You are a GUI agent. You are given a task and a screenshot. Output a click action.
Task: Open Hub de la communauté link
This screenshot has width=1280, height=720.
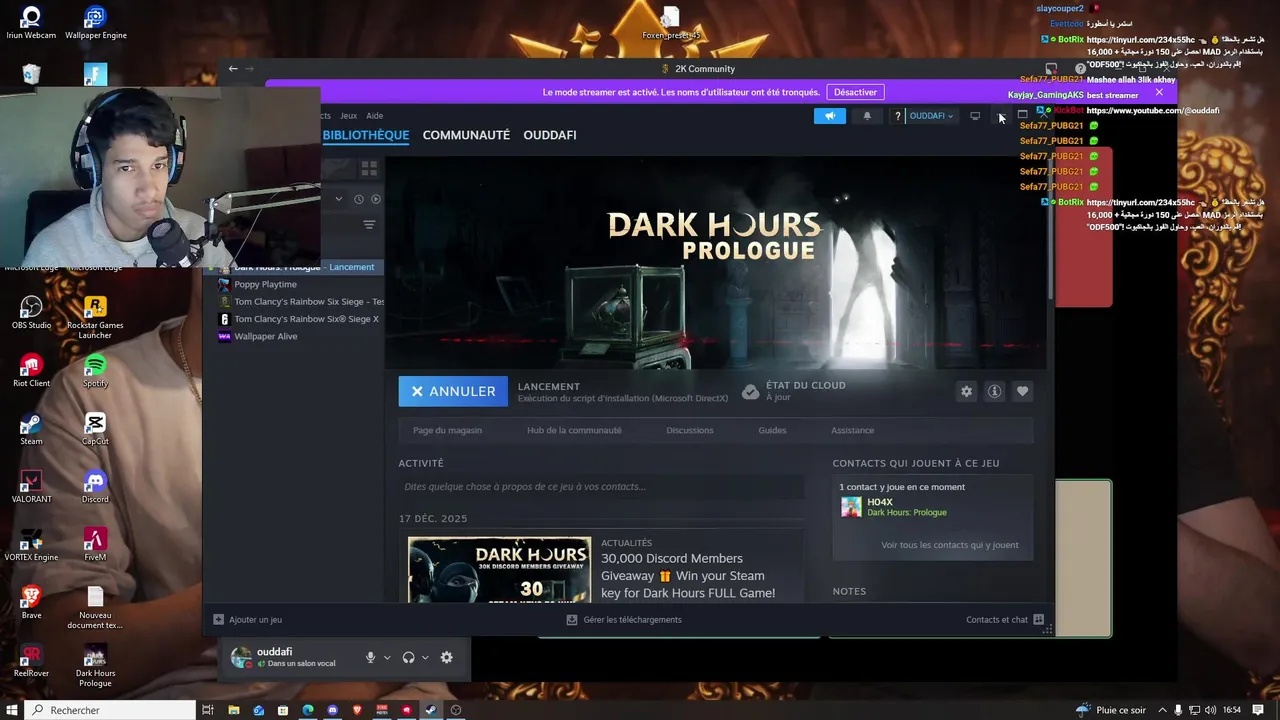[x=574, y=430]
